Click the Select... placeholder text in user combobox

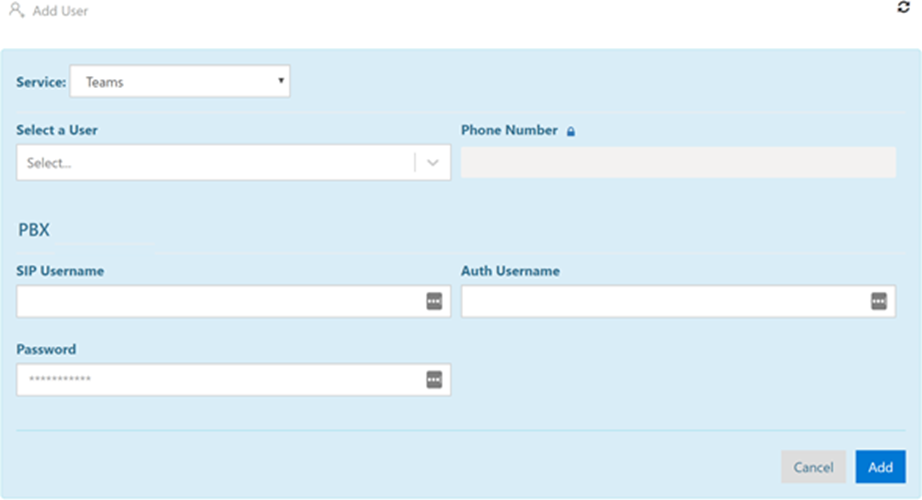(x=49, y=163)
